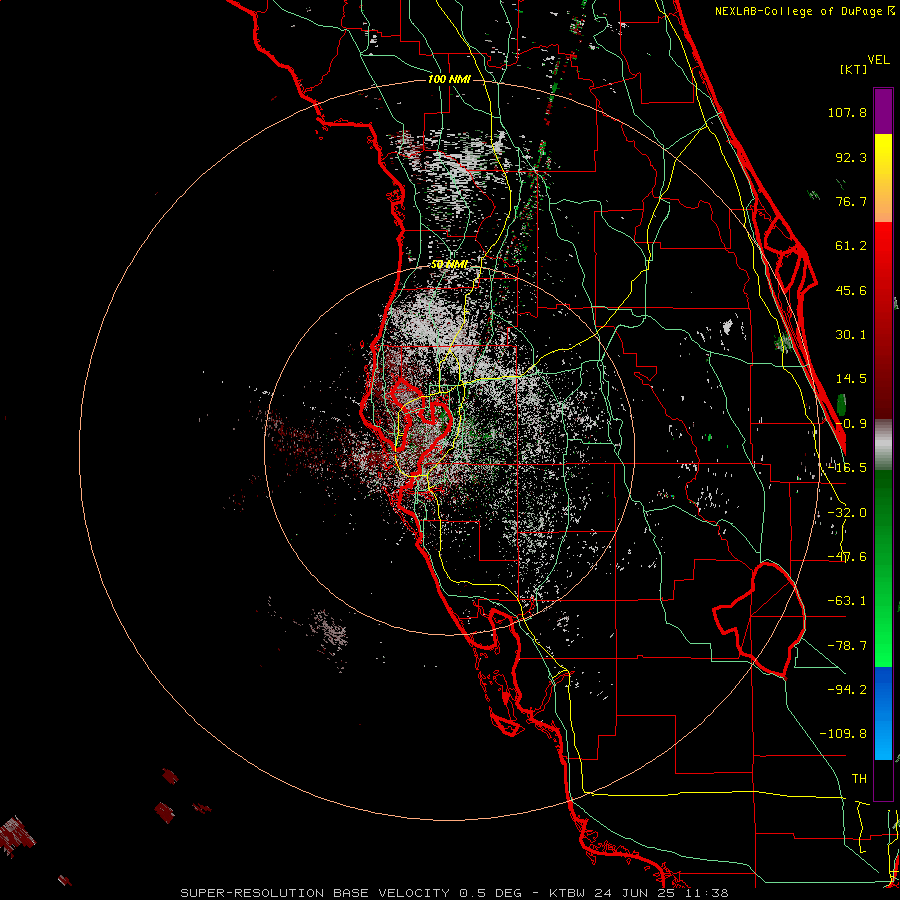Screen dimensions: 900x900
Task: Select the -109.8 velocity scale value
Action: pyautogui.click(x=843, y=734)
